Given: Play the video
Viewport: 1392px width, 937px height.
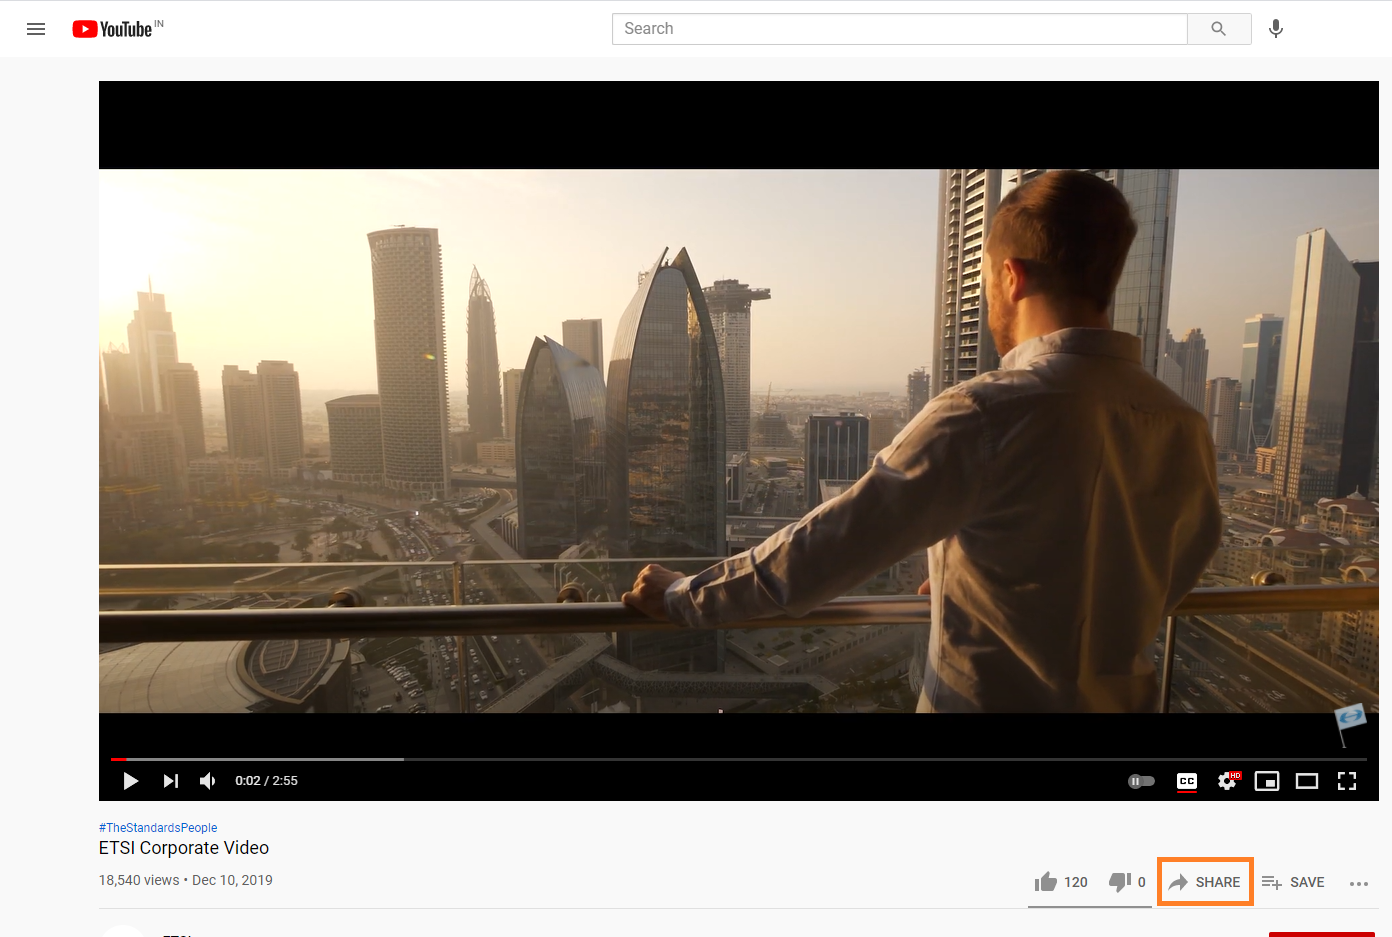Looking at the screenshot, I should click(x=130, y=781).
